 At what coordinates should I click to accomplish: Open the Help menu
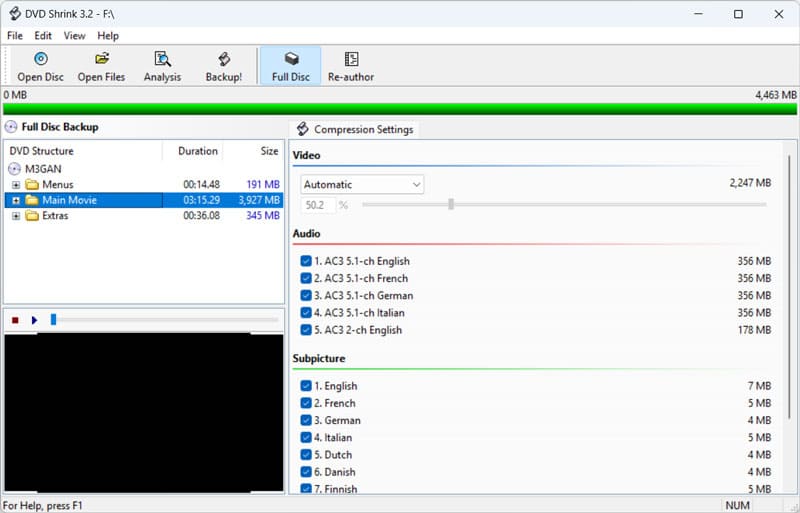pyautogui.click(x=108, y=36)
